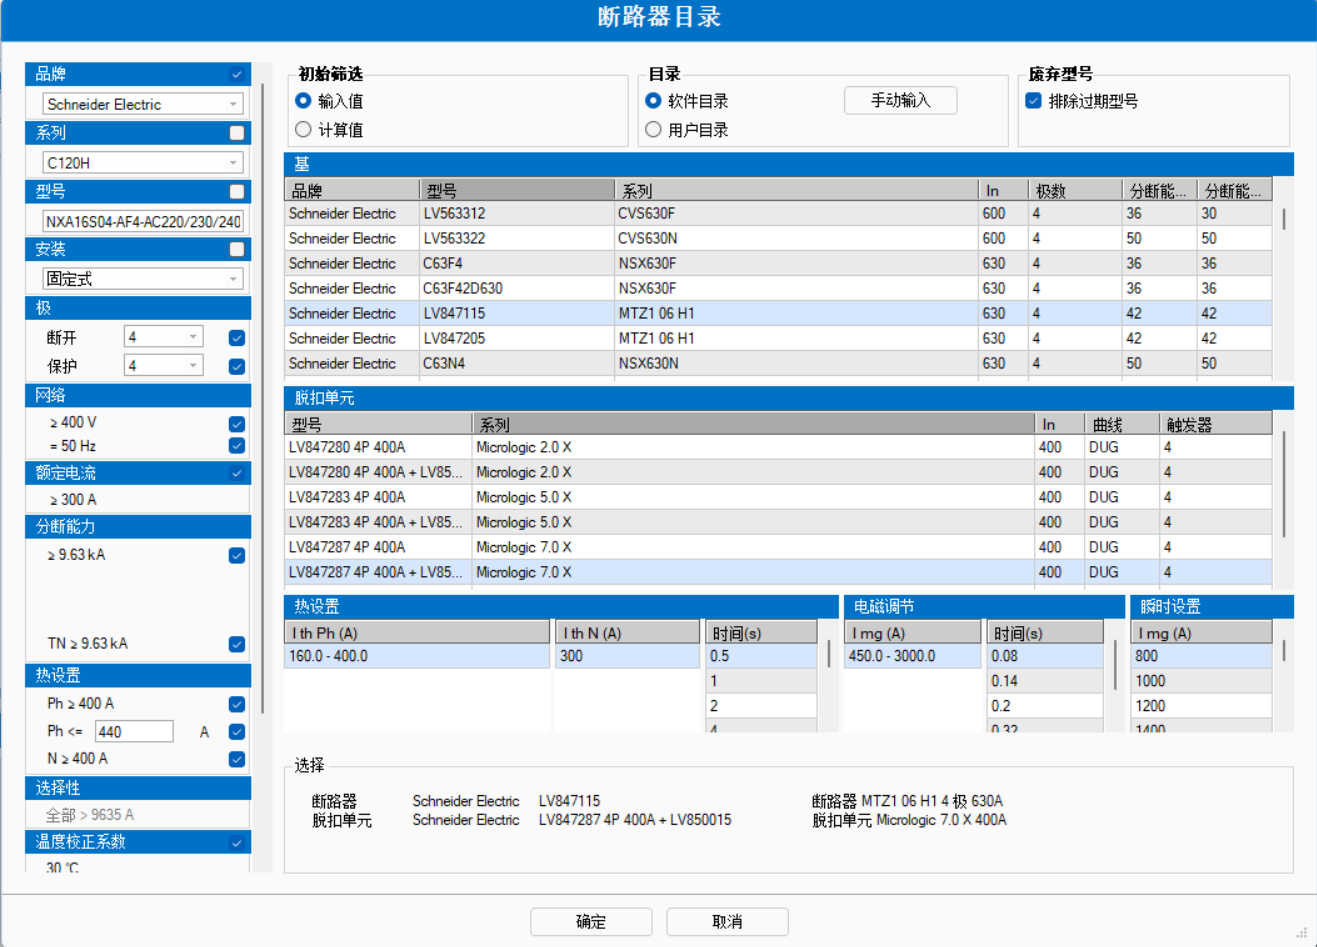Select the 用户目录 radio button
Screen dimensions: 1317x947
653,130
